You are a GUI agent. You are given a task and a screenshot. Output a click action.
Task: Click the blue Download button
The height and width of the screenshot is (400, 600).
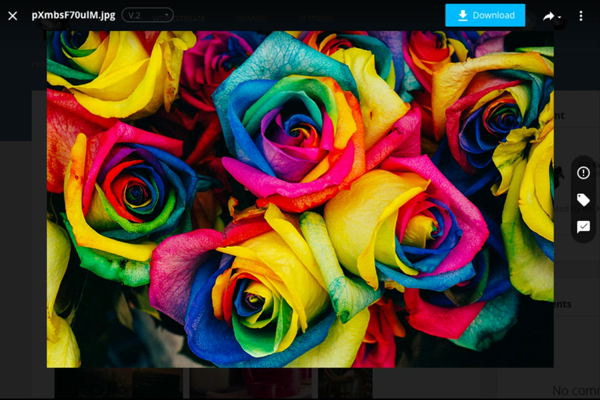(x=485, y=15)
